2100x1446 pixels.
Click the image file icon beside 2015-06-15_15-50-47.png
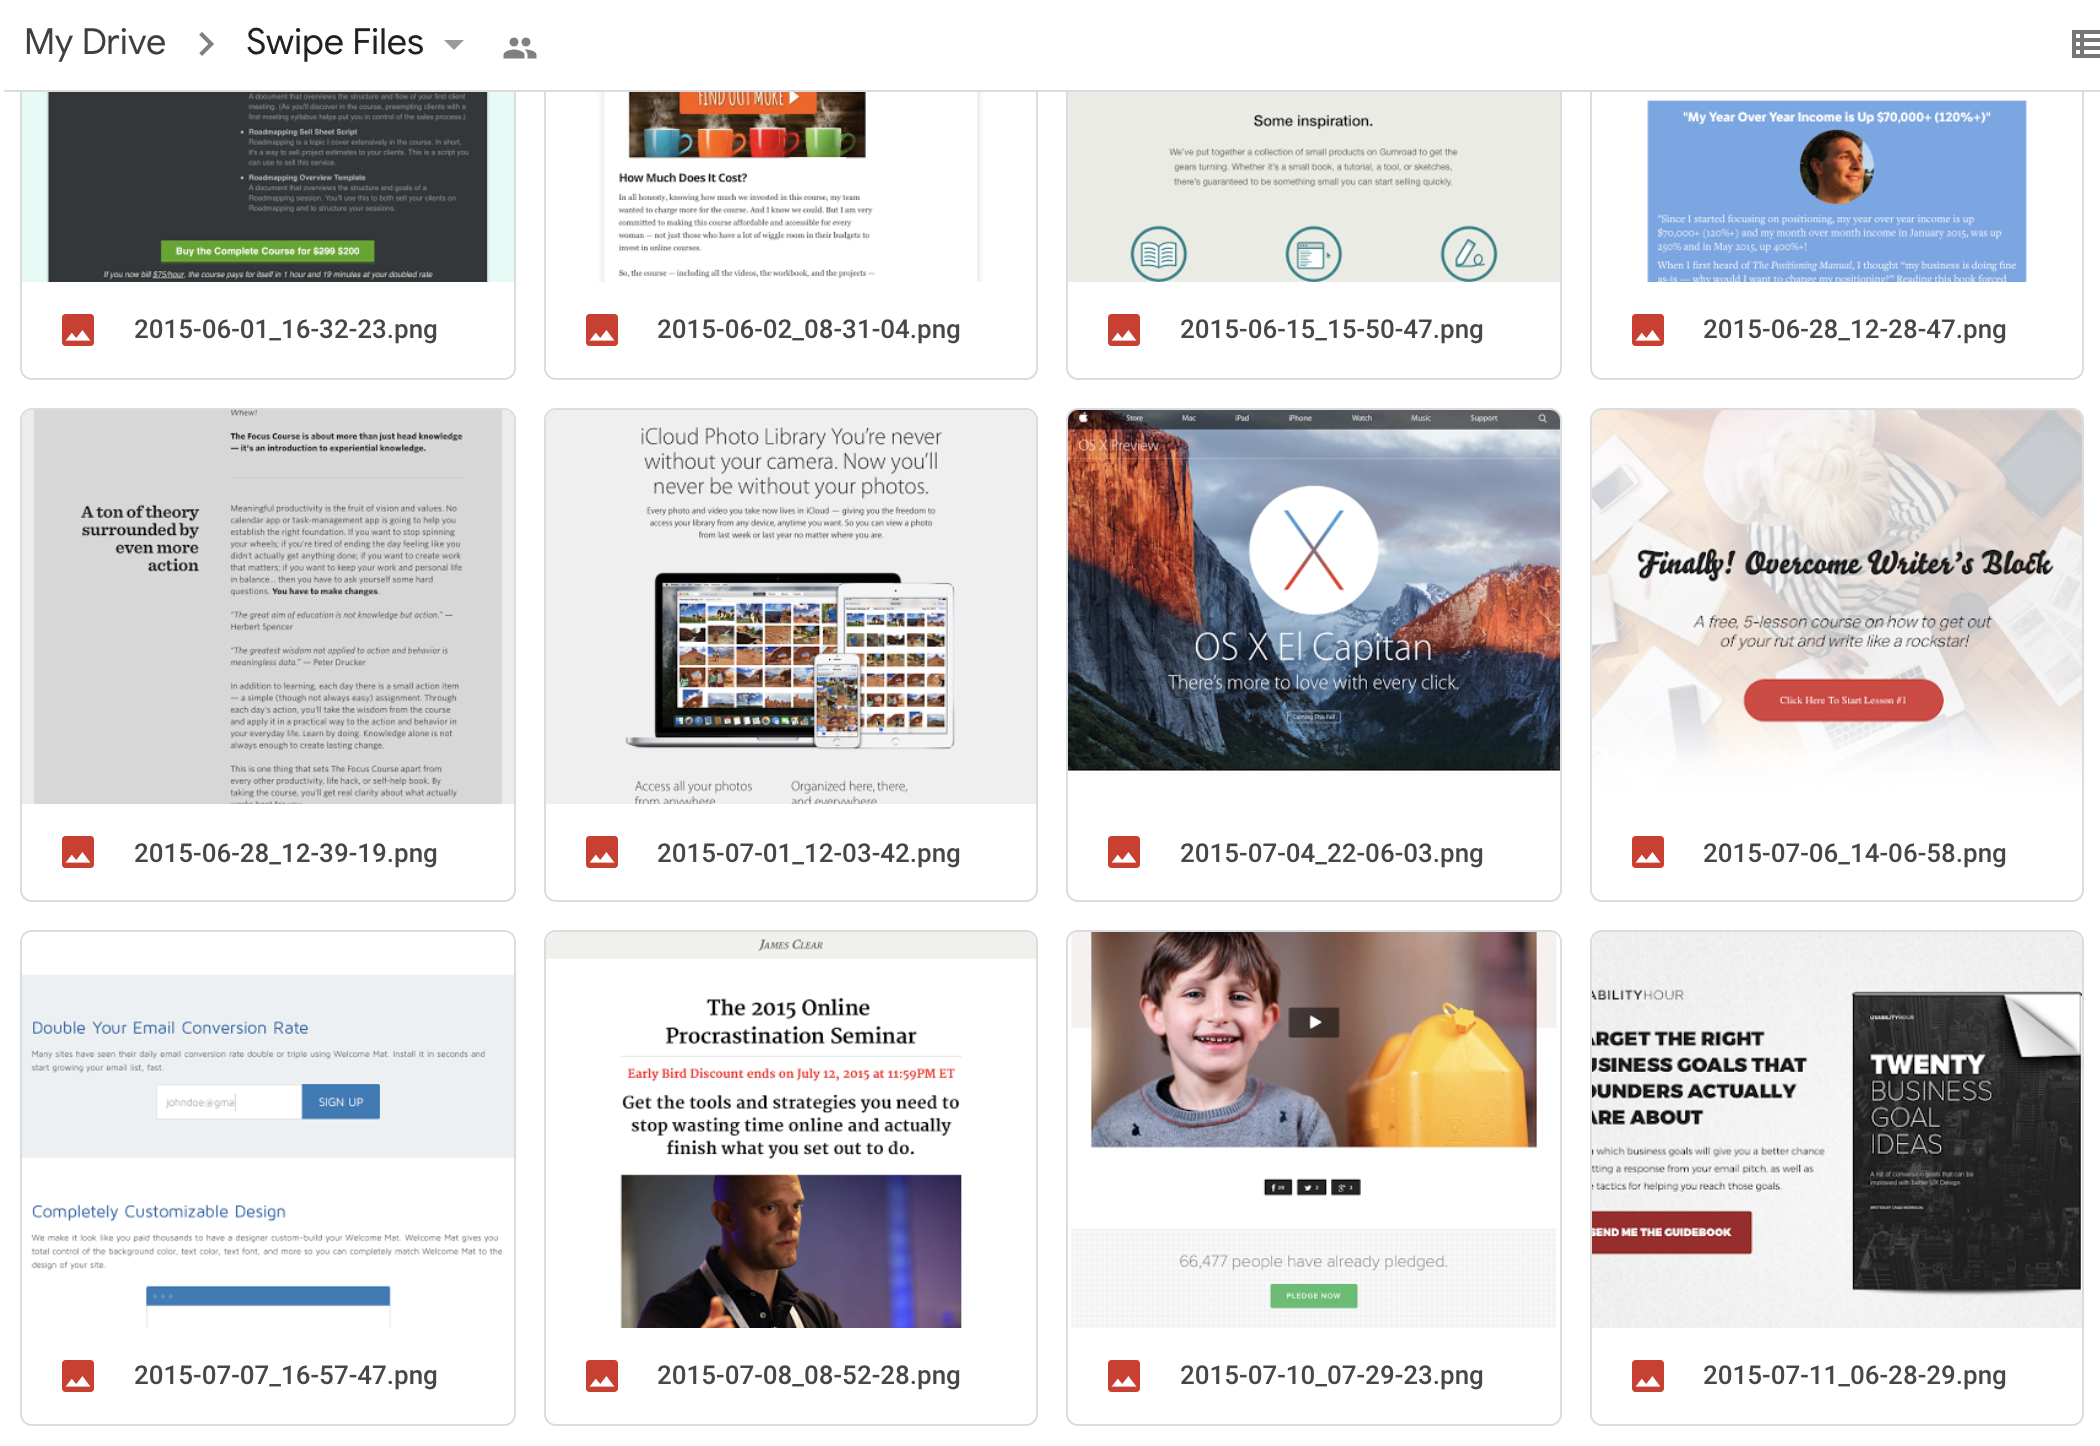click(1124, 328)
